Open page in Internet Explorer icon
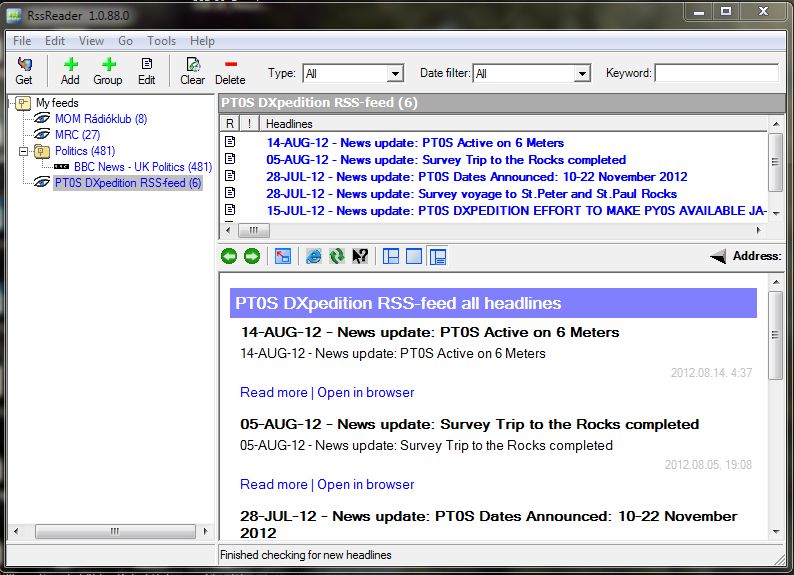794x575 pixels. [x=313, y=256]
